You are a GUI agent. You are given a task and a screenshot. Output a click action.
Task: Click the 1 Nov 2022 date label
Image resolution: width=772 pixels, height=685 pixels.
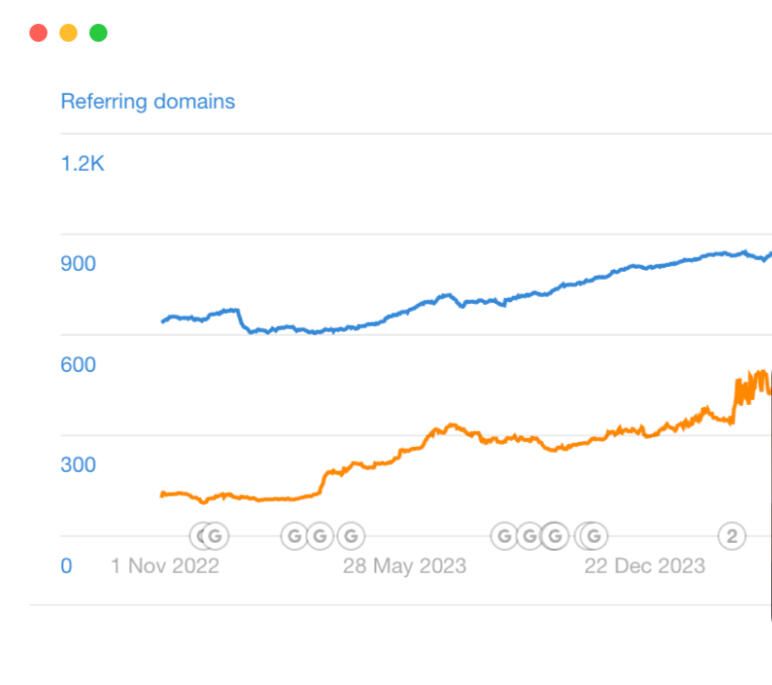point(165,566)
